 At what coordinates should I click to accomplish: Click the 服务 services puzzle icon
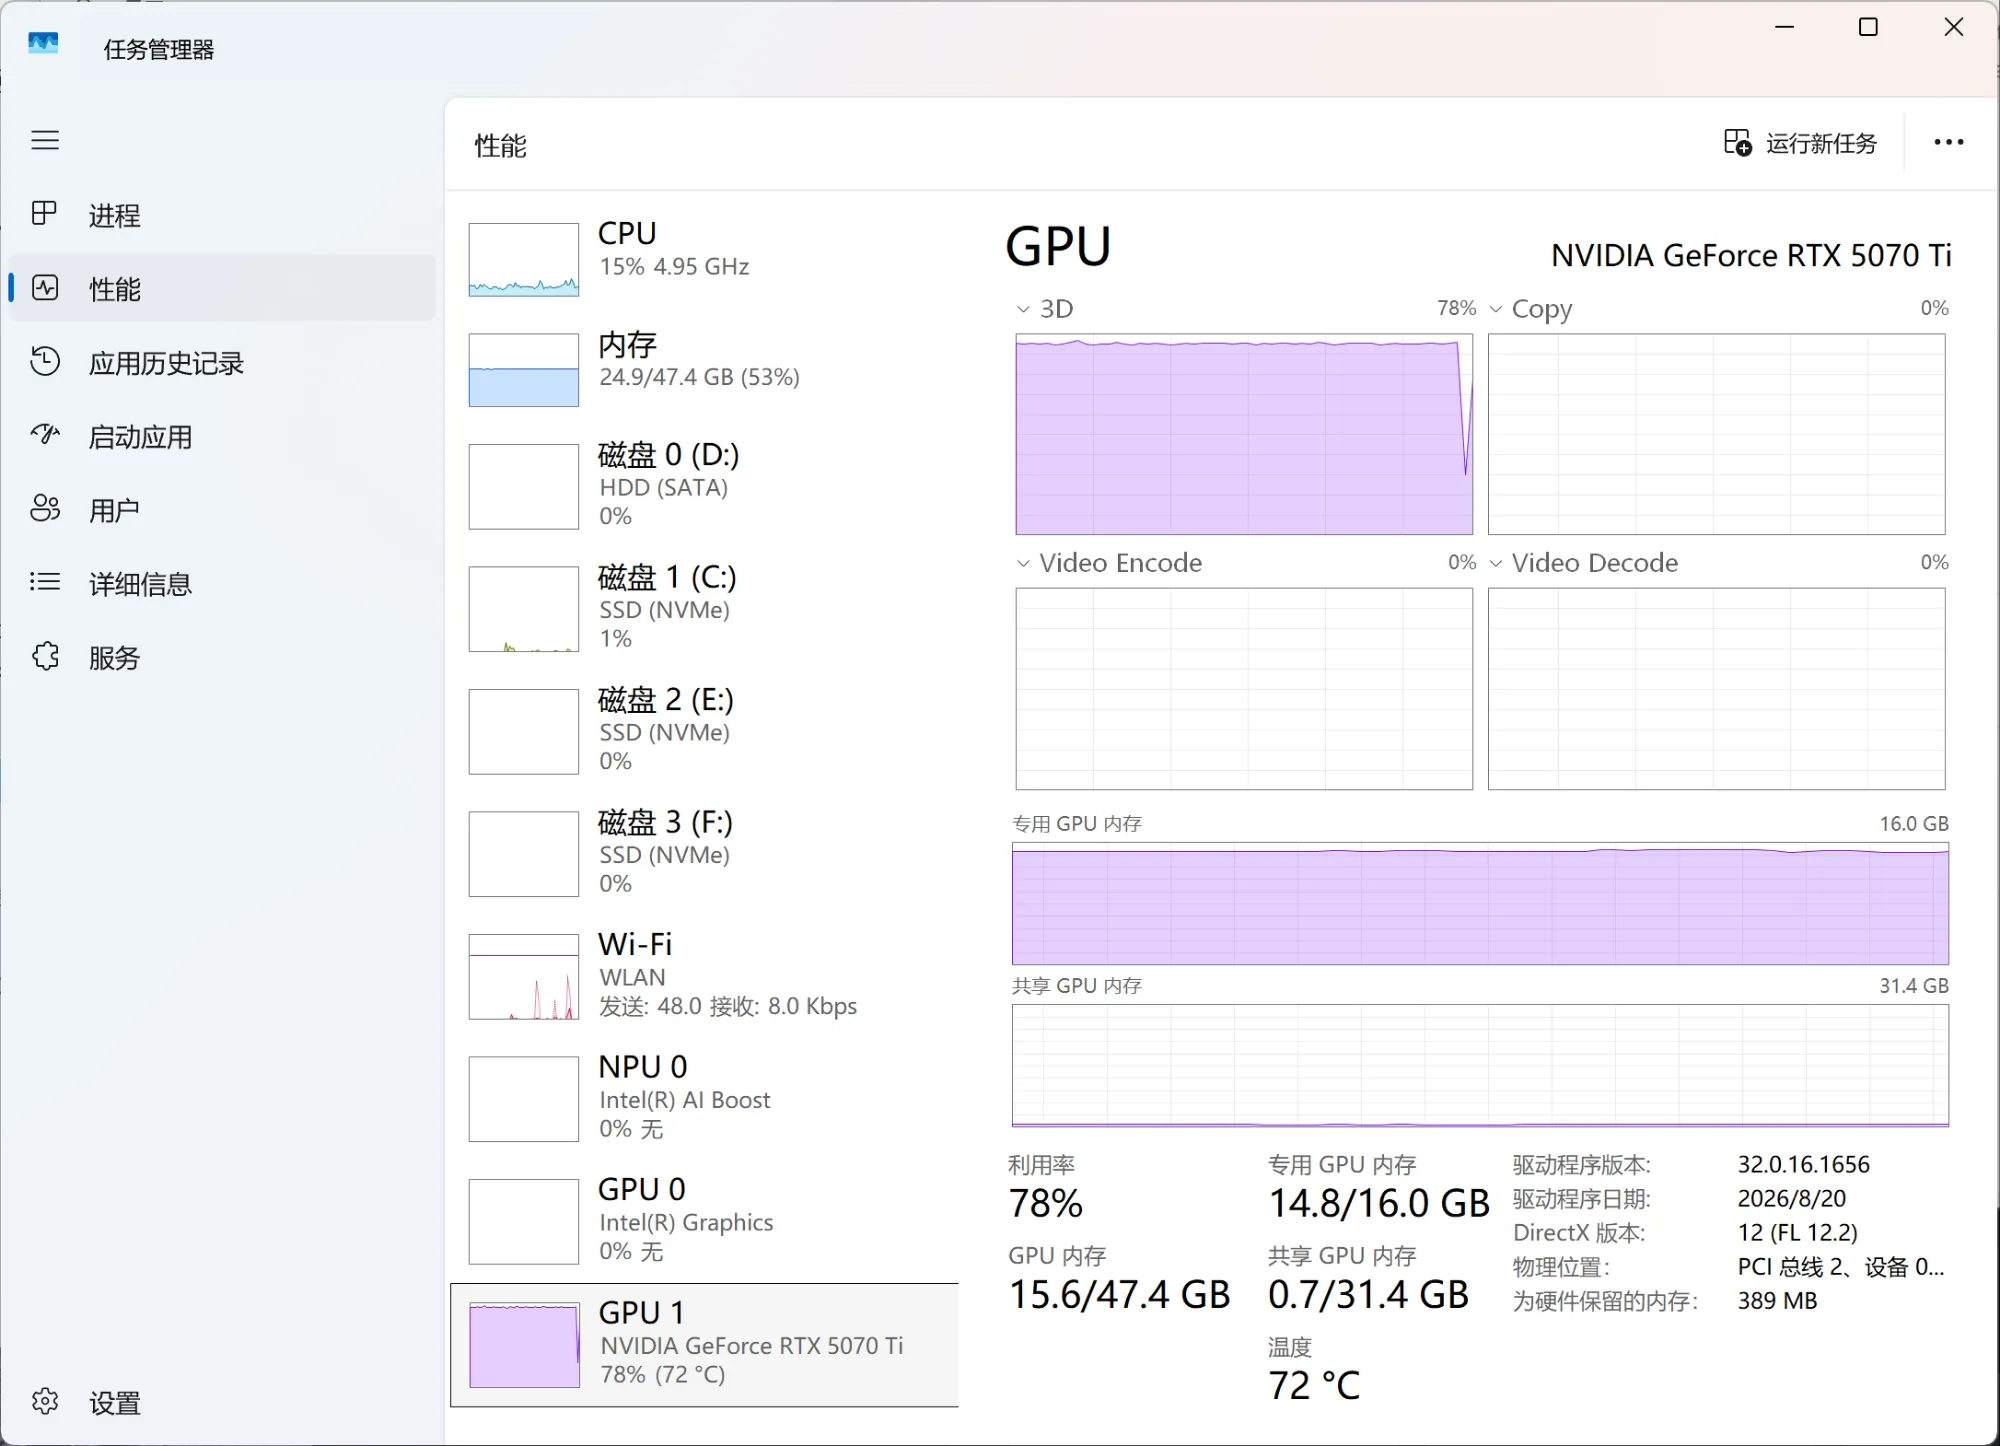pos(45,657)
